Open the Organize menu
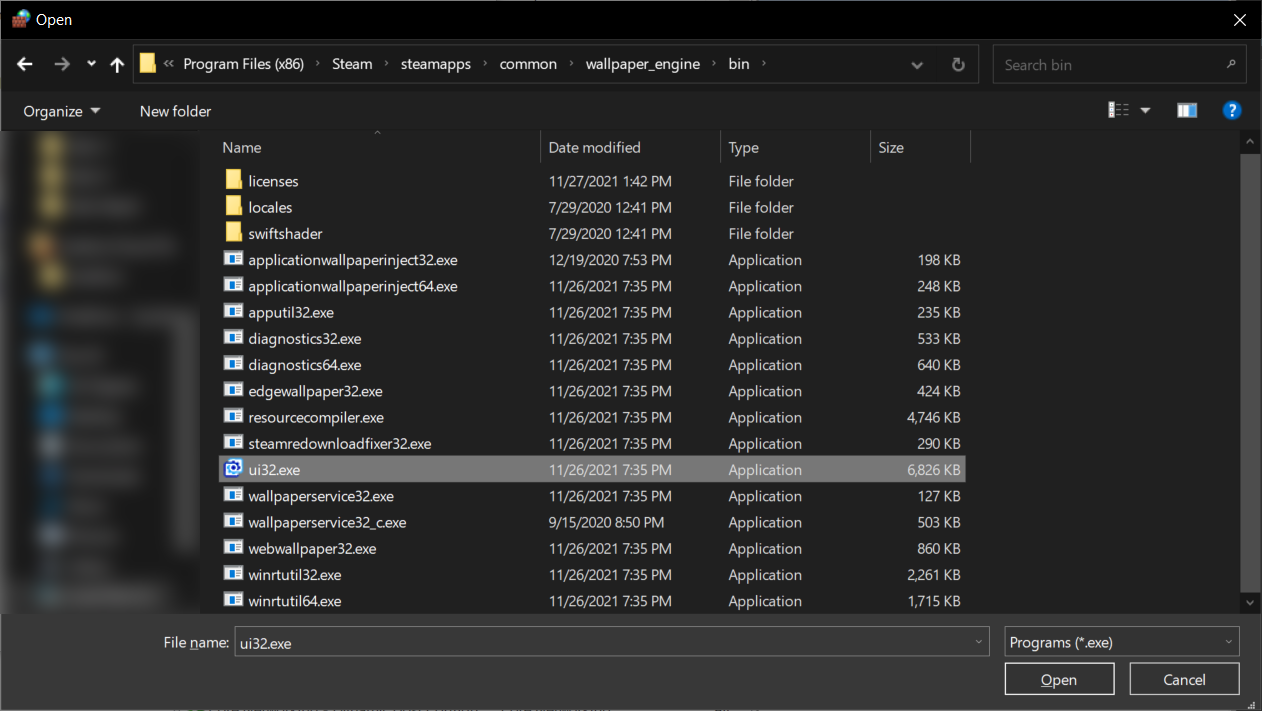 [62, 111]
